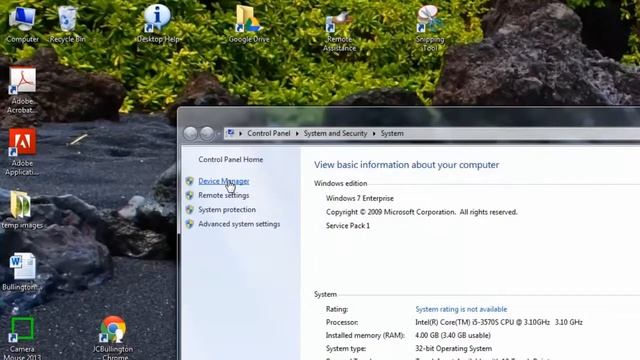The image size is (640, 360).
Task: Click the 'Processor:' label
Action: (342, 322)
